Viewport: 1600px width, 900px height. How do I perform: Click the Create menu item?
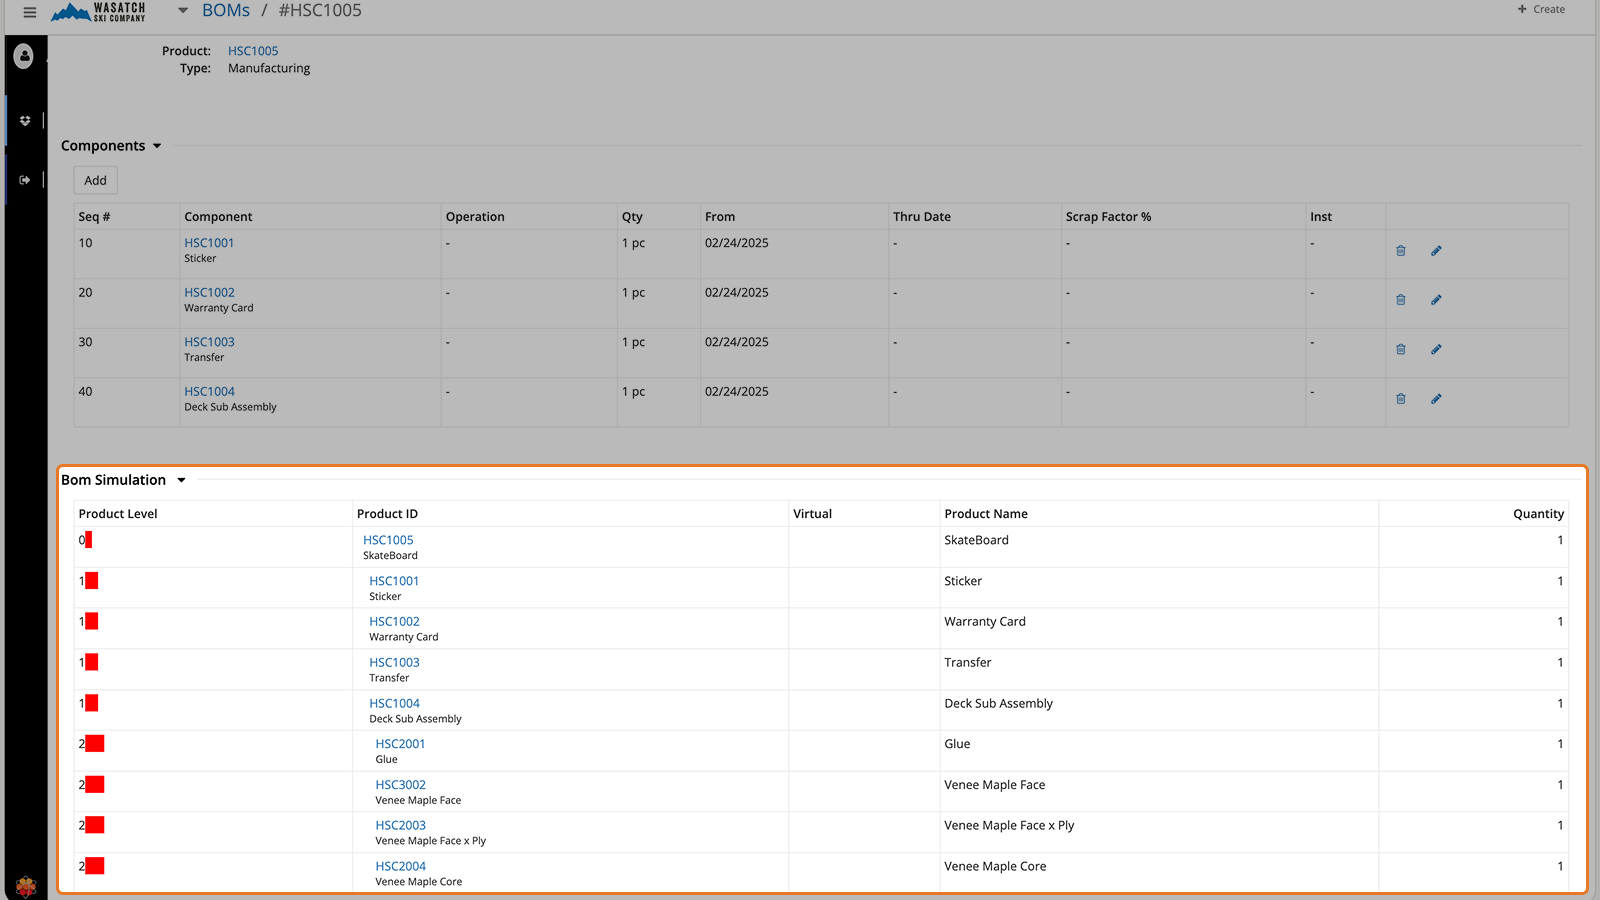coord(1541,10)
